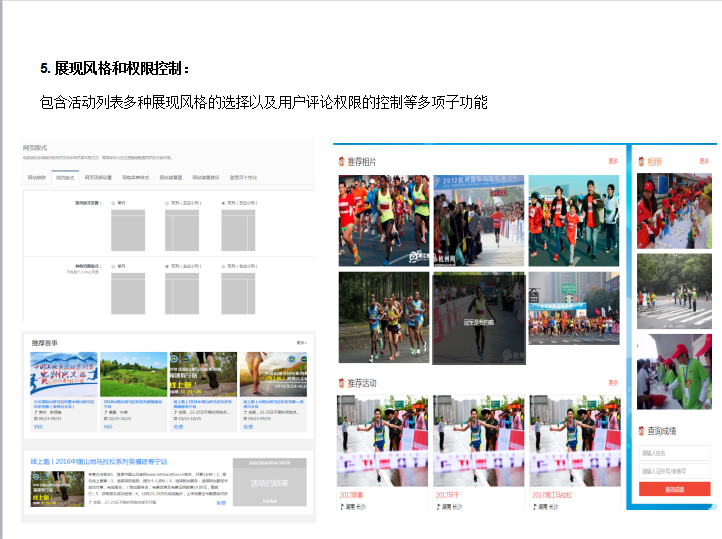Select 单列 radio in the homepage layout row

pos(113,202)
